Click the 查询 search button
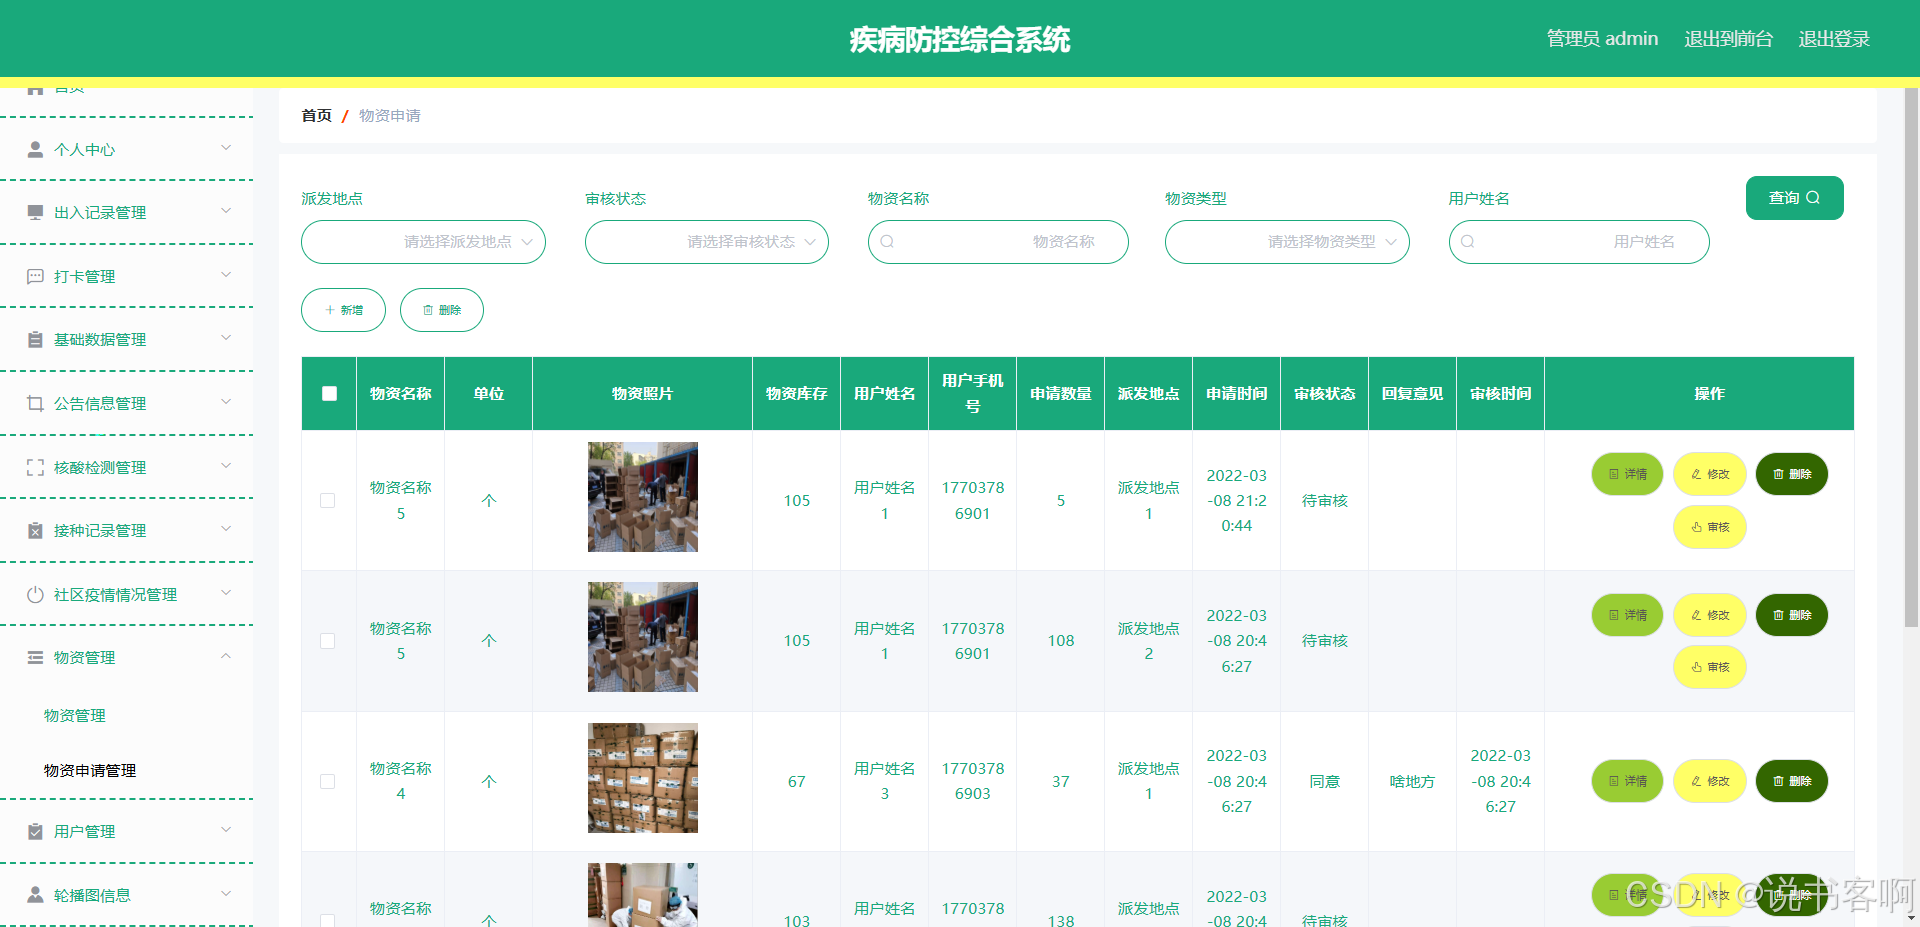 1794,198
